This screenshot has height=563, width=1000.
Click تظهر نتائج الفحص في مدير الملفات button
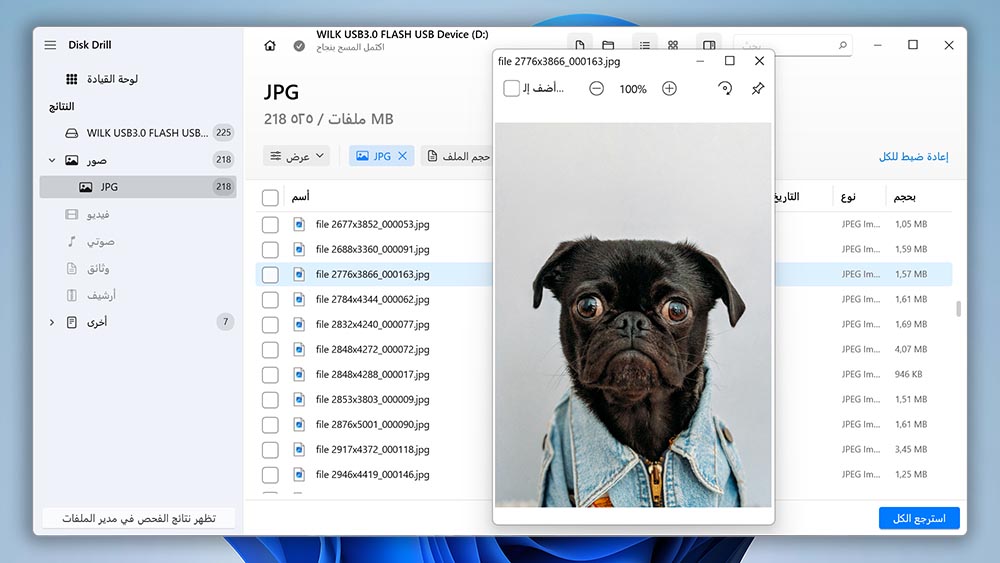pos(138,518)
